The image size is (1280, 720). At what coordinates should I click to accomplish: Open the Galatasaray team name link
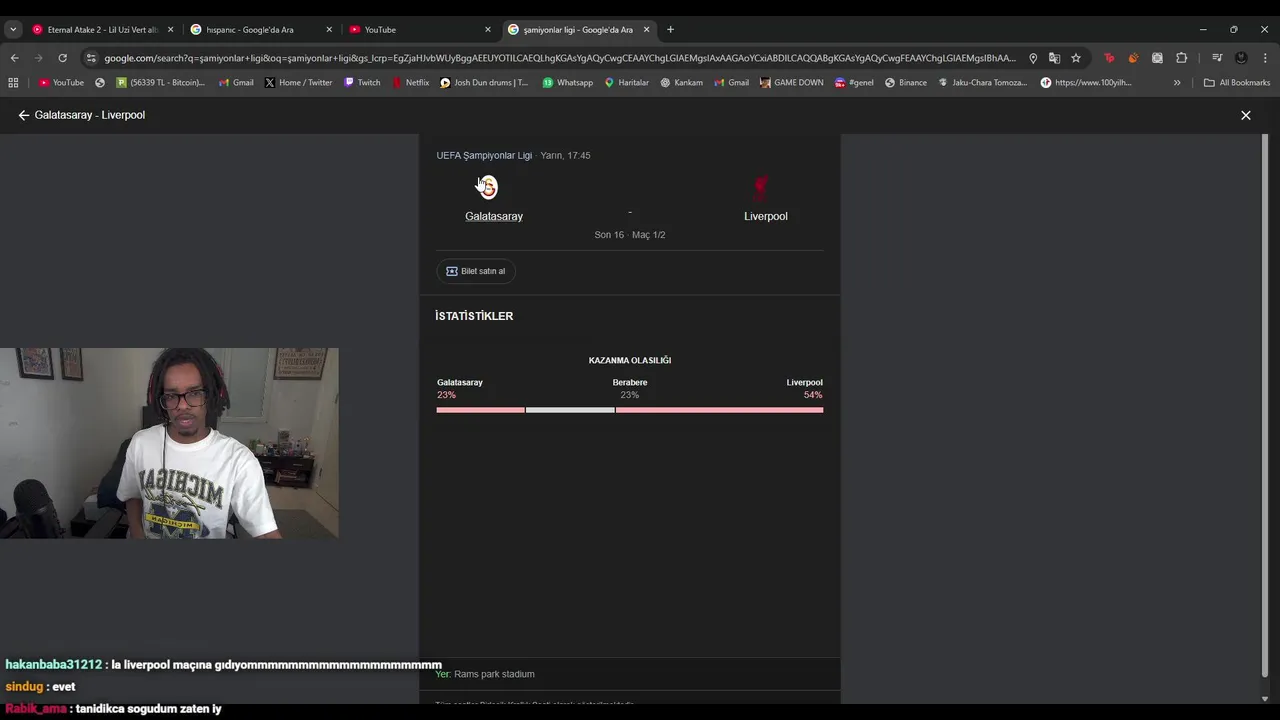494,216
